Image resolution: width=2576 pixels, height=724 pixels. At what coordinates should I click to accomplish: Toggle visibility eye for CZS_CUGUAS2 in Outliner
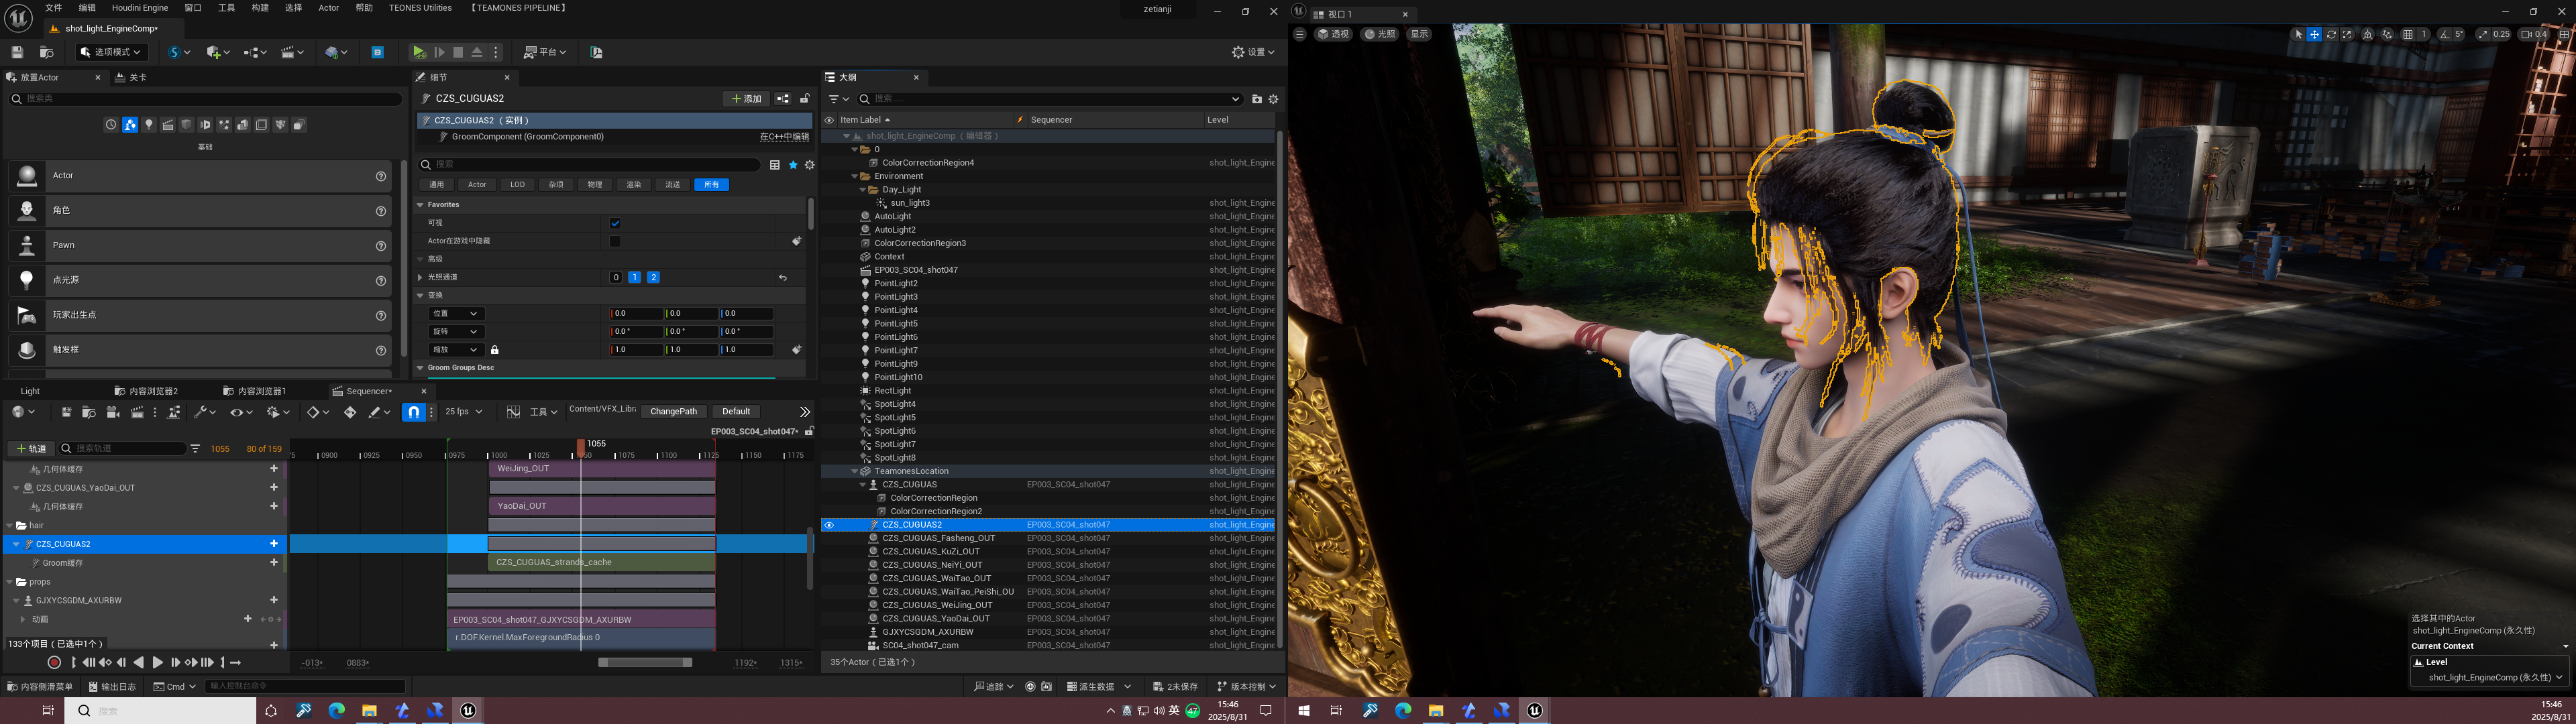coord(828,525)
